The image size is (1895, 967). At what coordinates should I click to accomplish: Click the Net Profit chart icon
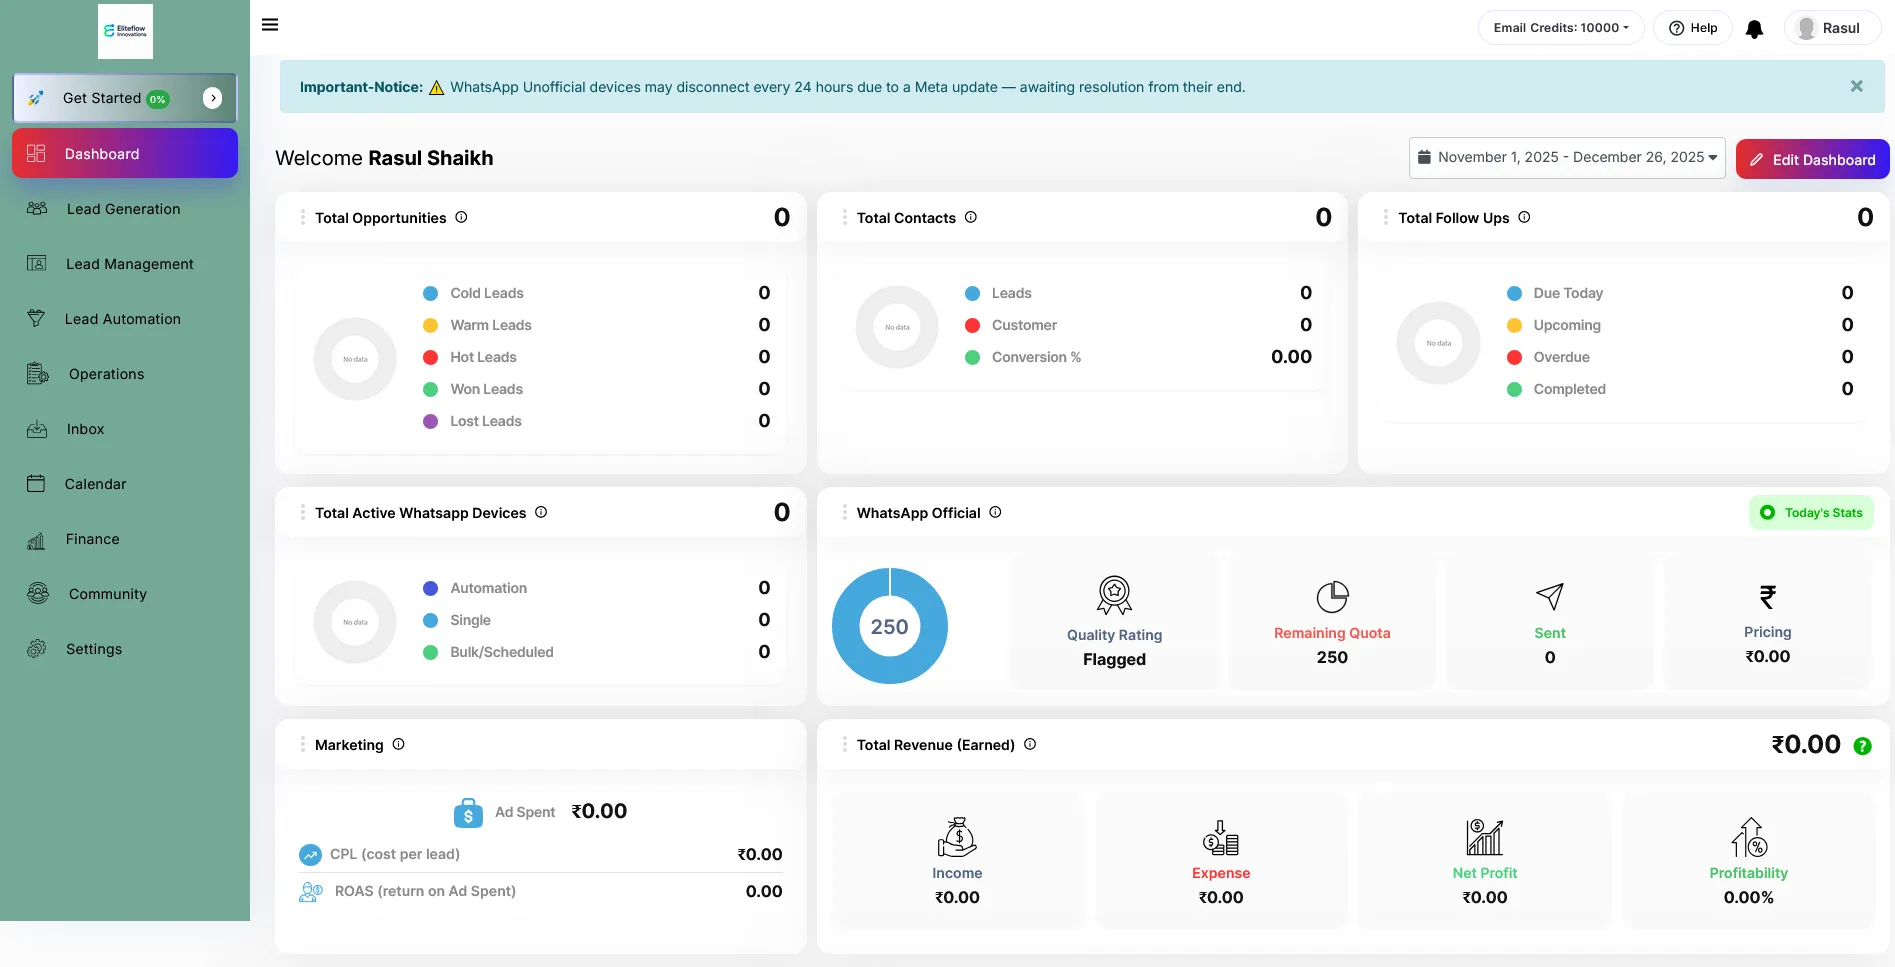click(x=1484, y=837)
